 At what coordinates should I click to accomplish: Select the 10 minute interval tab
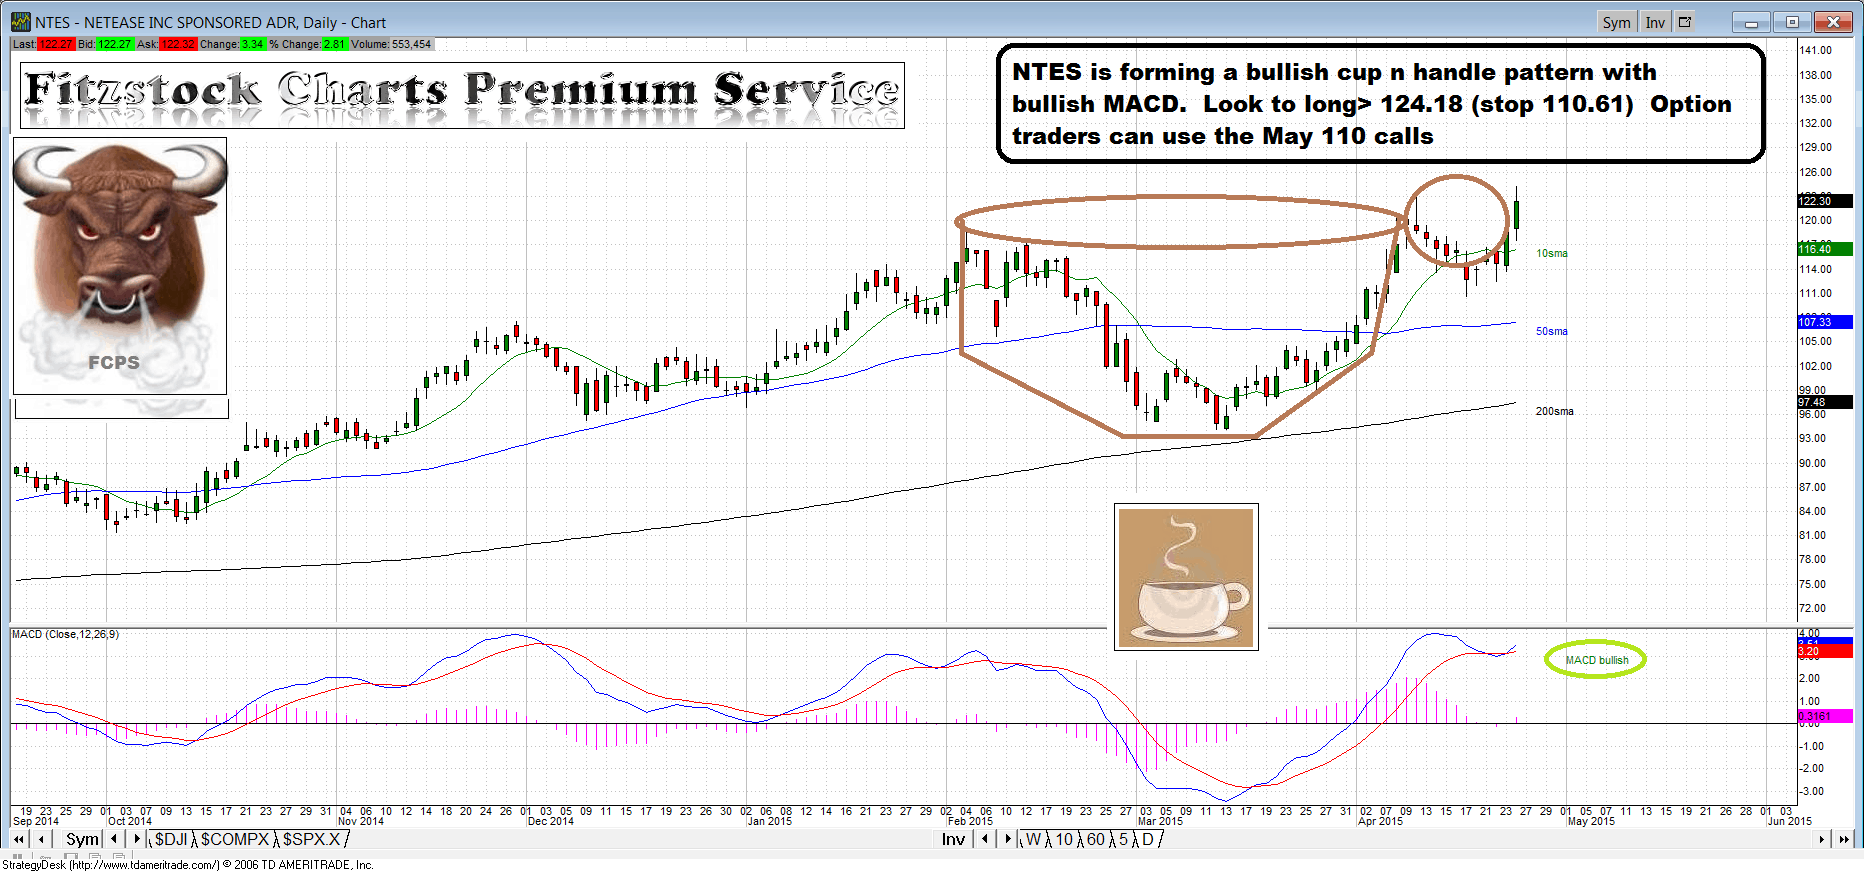click(1064, 840)
